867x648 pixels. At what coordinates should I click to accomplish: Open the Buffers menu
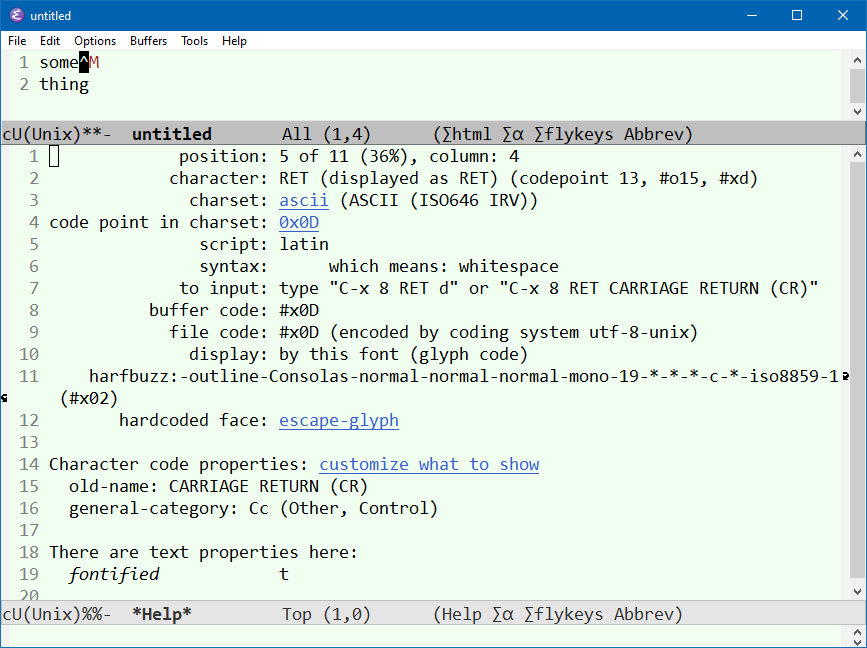148,41
